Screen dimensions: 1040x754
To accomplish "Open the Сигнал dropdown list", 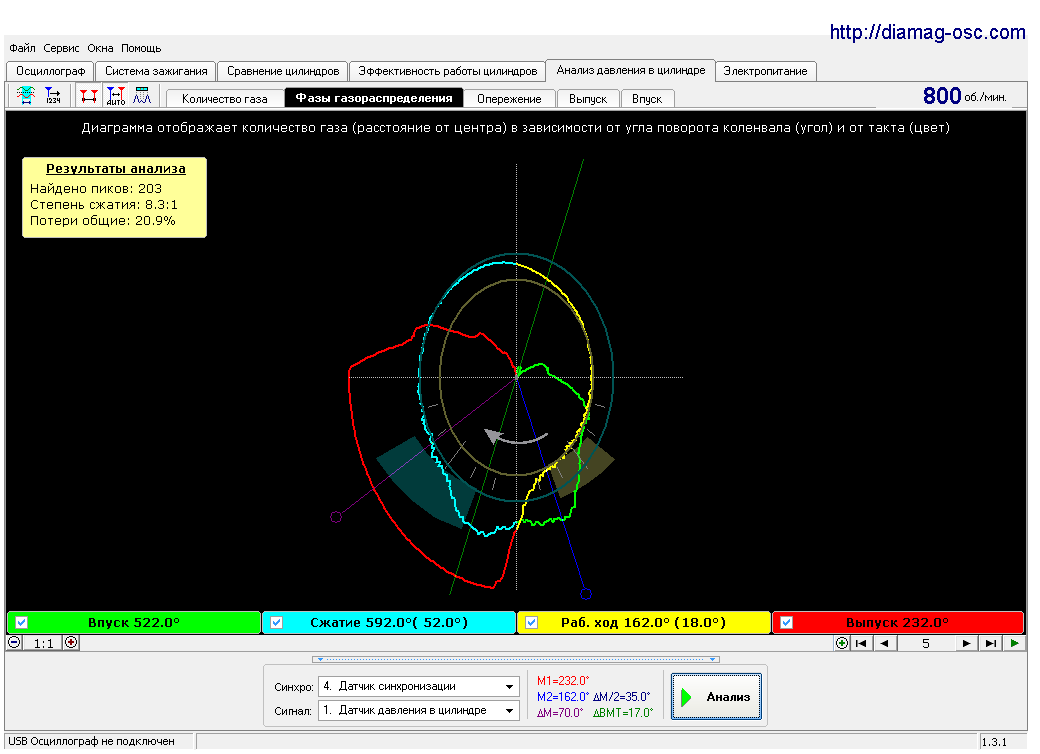I will point(509,710).
